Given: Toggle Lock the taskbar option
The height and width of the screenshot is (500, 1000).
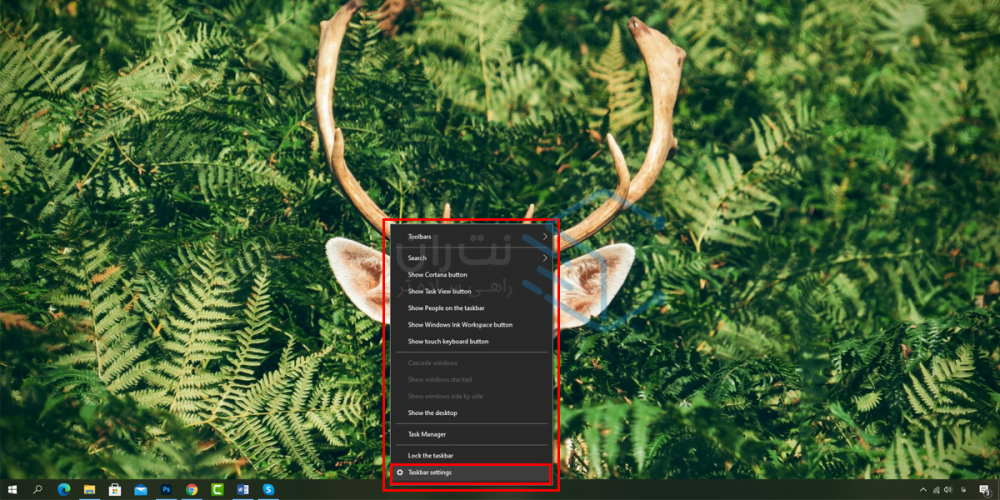Looking at the screenshot, I should point(430,455).
